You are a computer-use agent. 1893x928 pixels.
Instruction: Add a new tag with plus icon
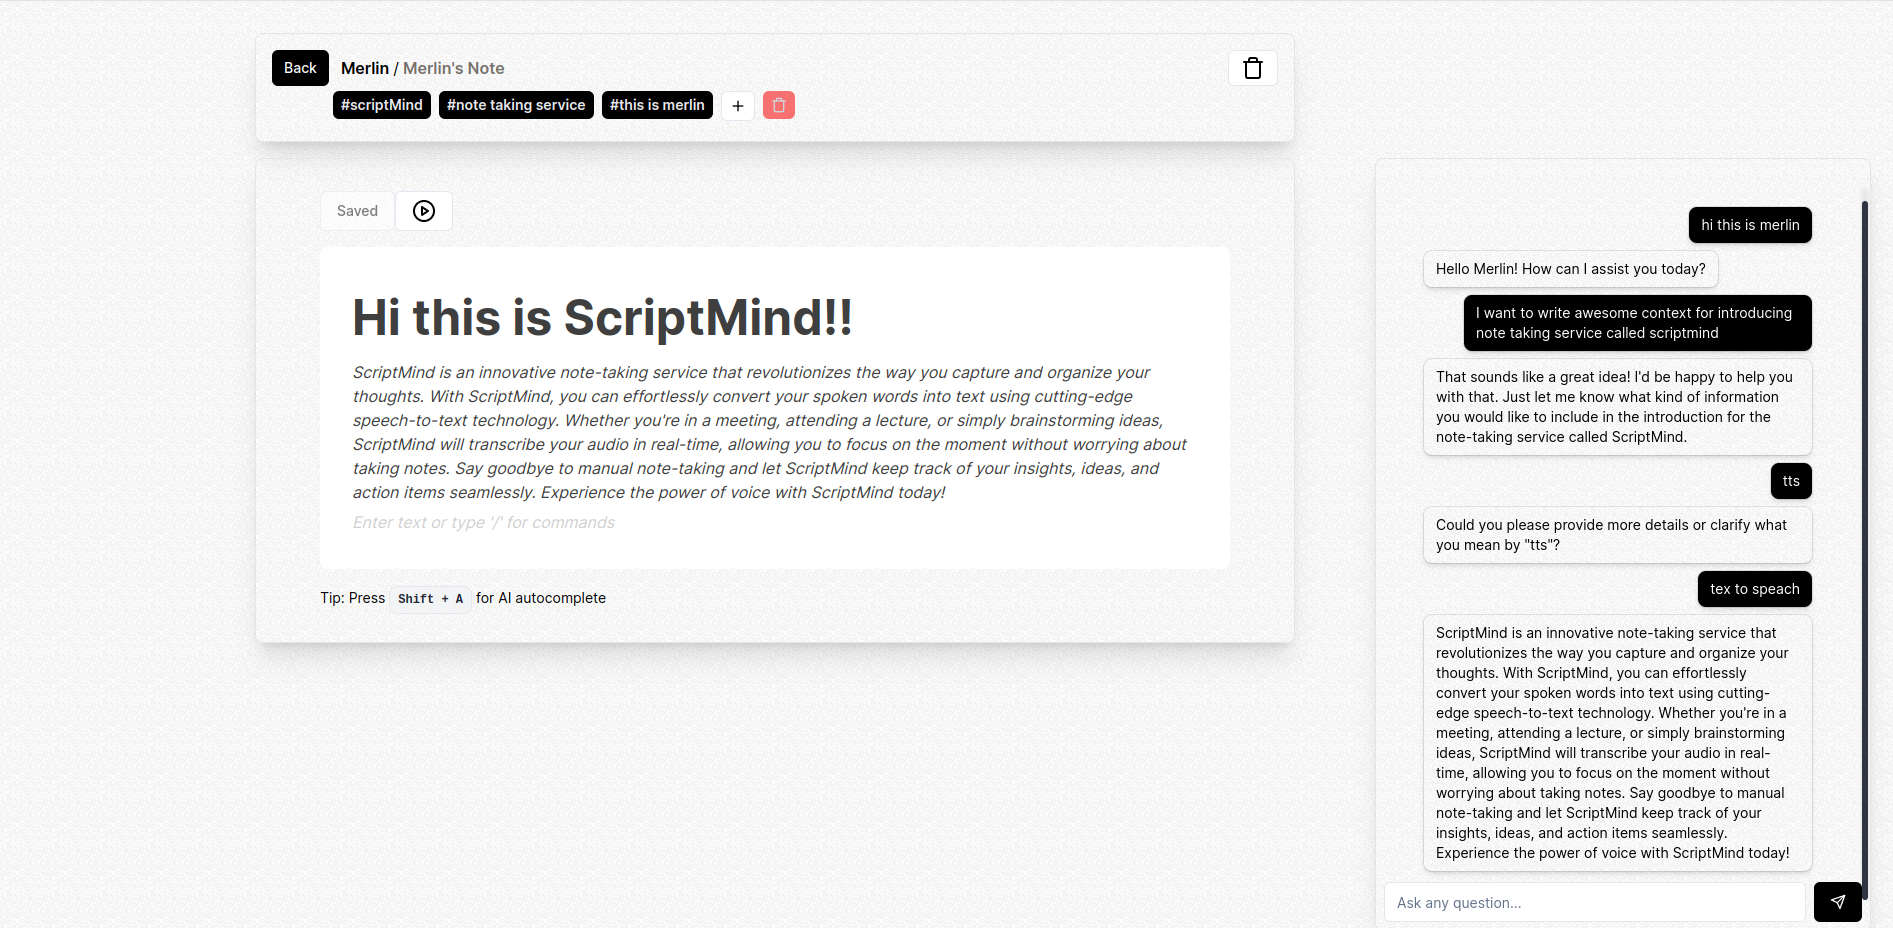click(738, 105)
